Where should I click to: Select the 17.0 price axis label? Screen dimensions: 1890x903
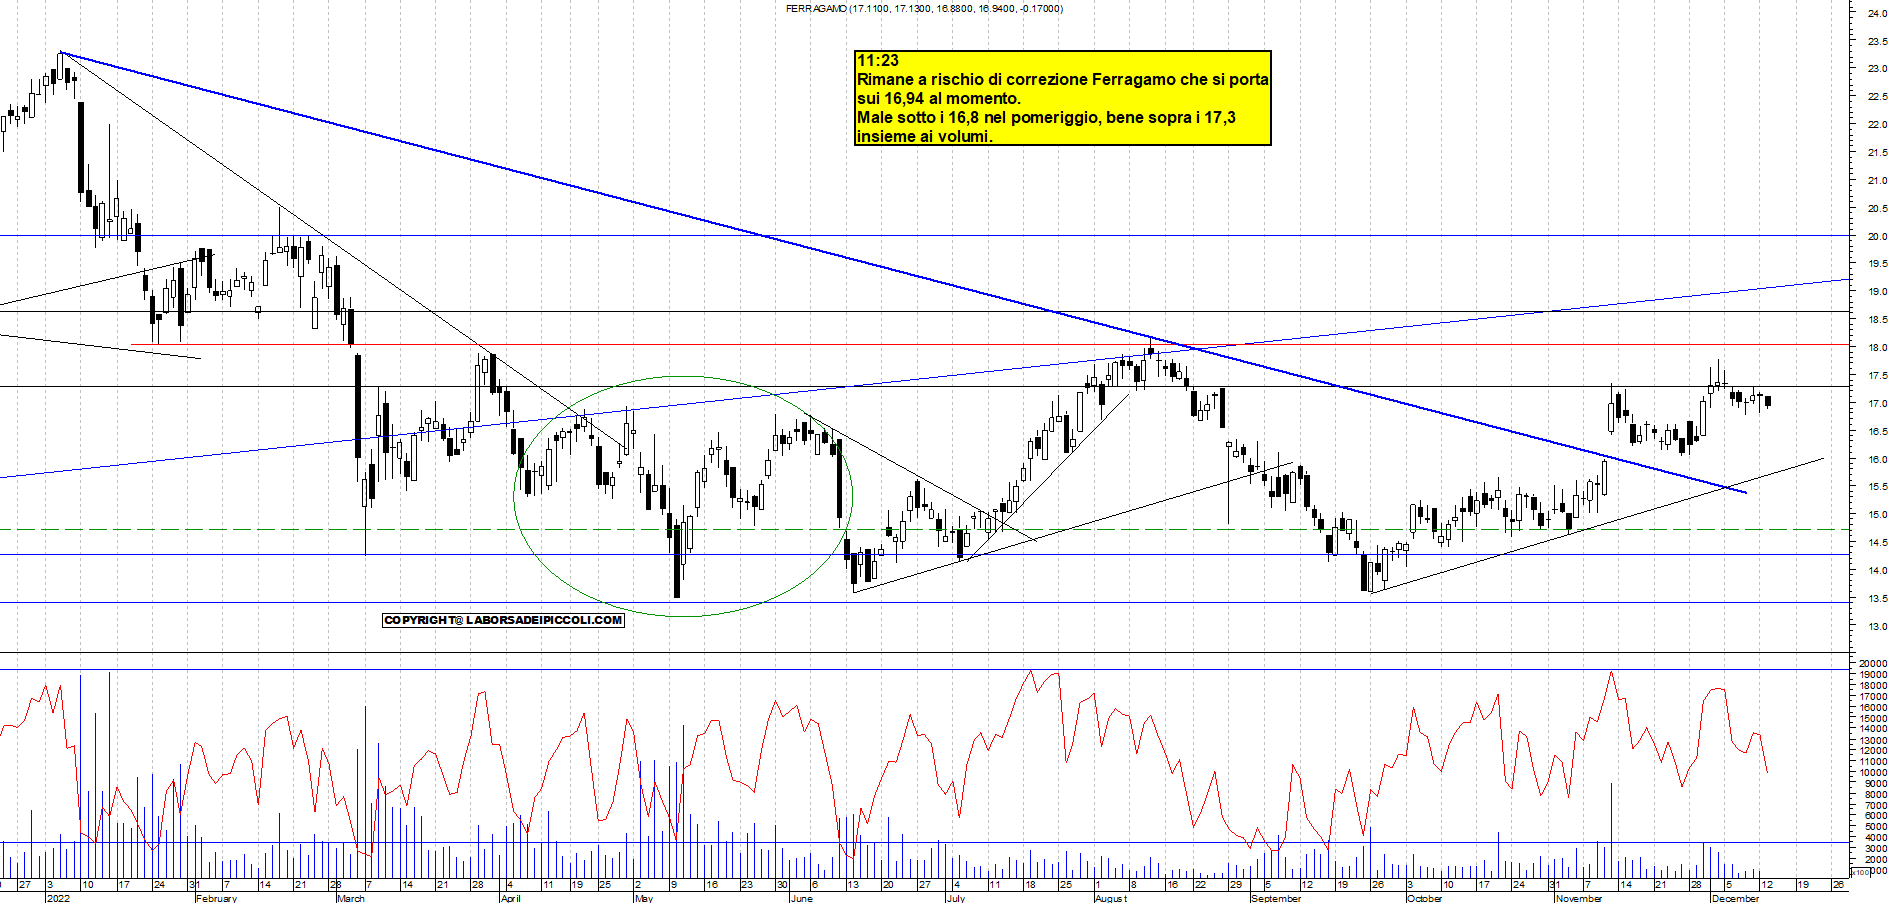[x=1877, y=404]
